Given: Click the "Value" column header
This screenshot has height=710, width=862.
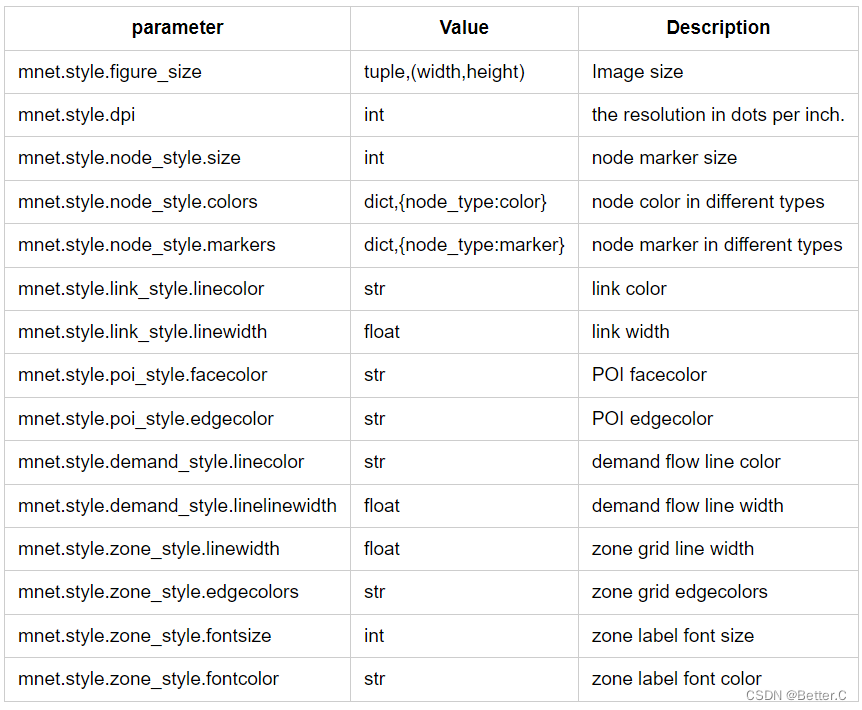Looking at the screenshot, I should point(464,28).
